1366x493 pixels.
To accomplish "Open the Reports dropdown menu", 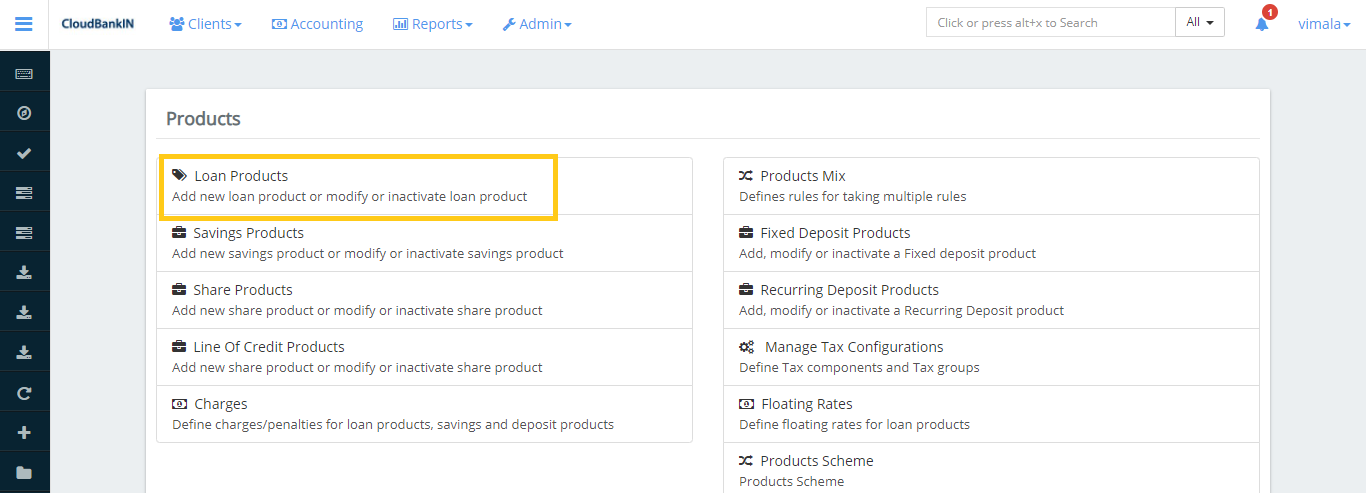I will point(432,24).
